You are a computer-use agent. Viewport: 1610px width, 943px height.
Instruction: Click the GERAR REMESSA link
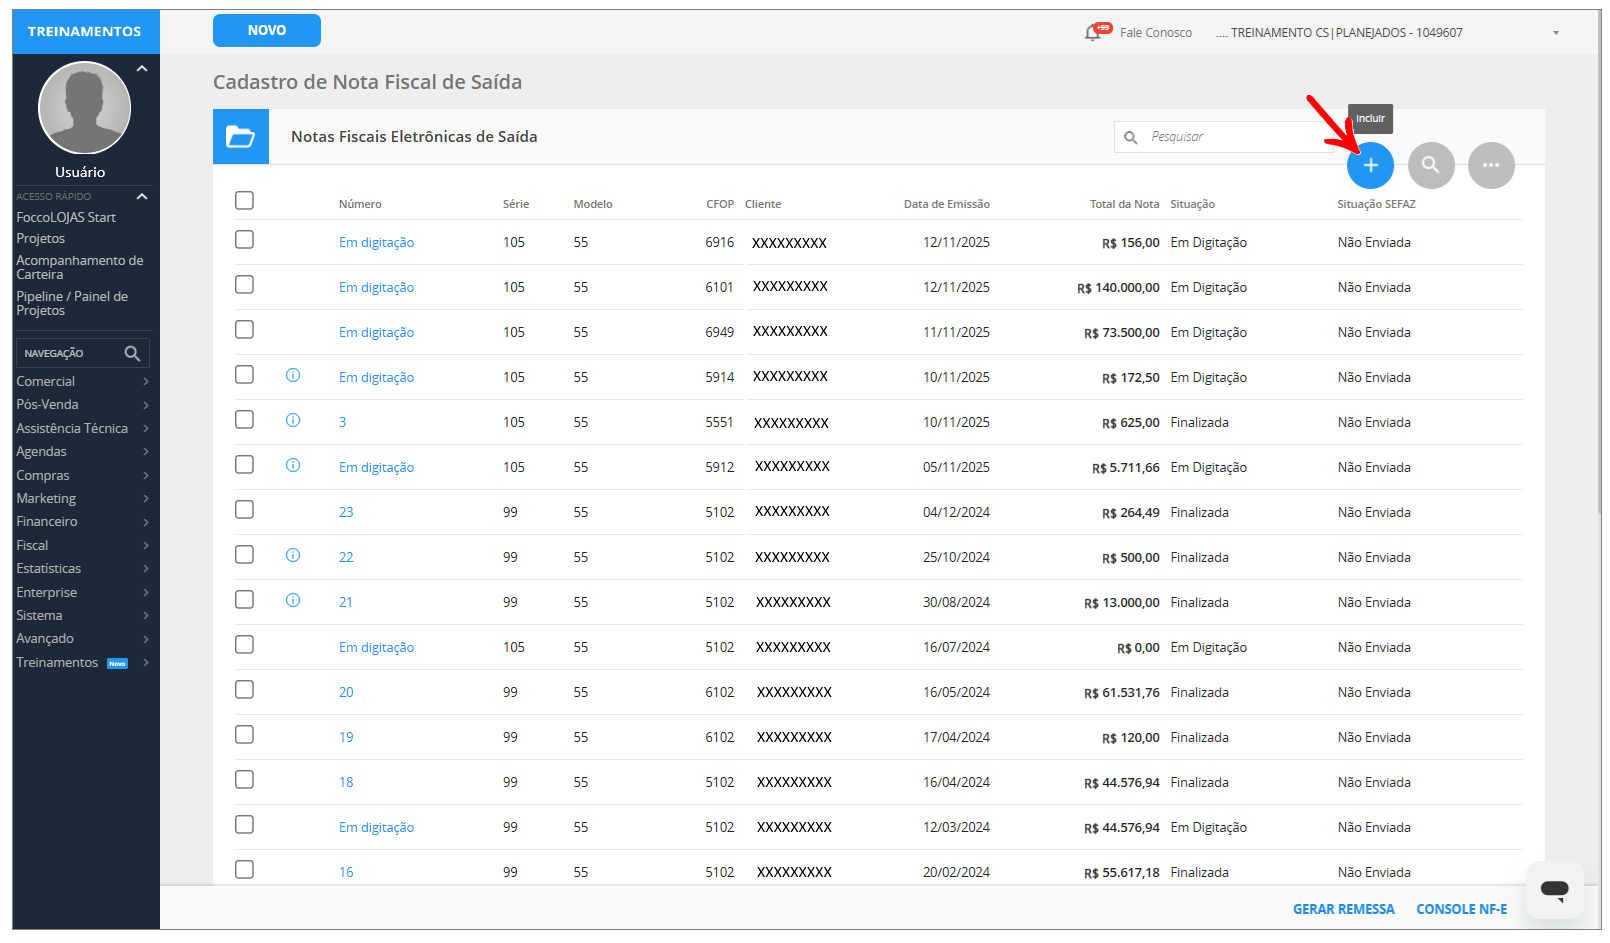click(x=1343, y=909)
